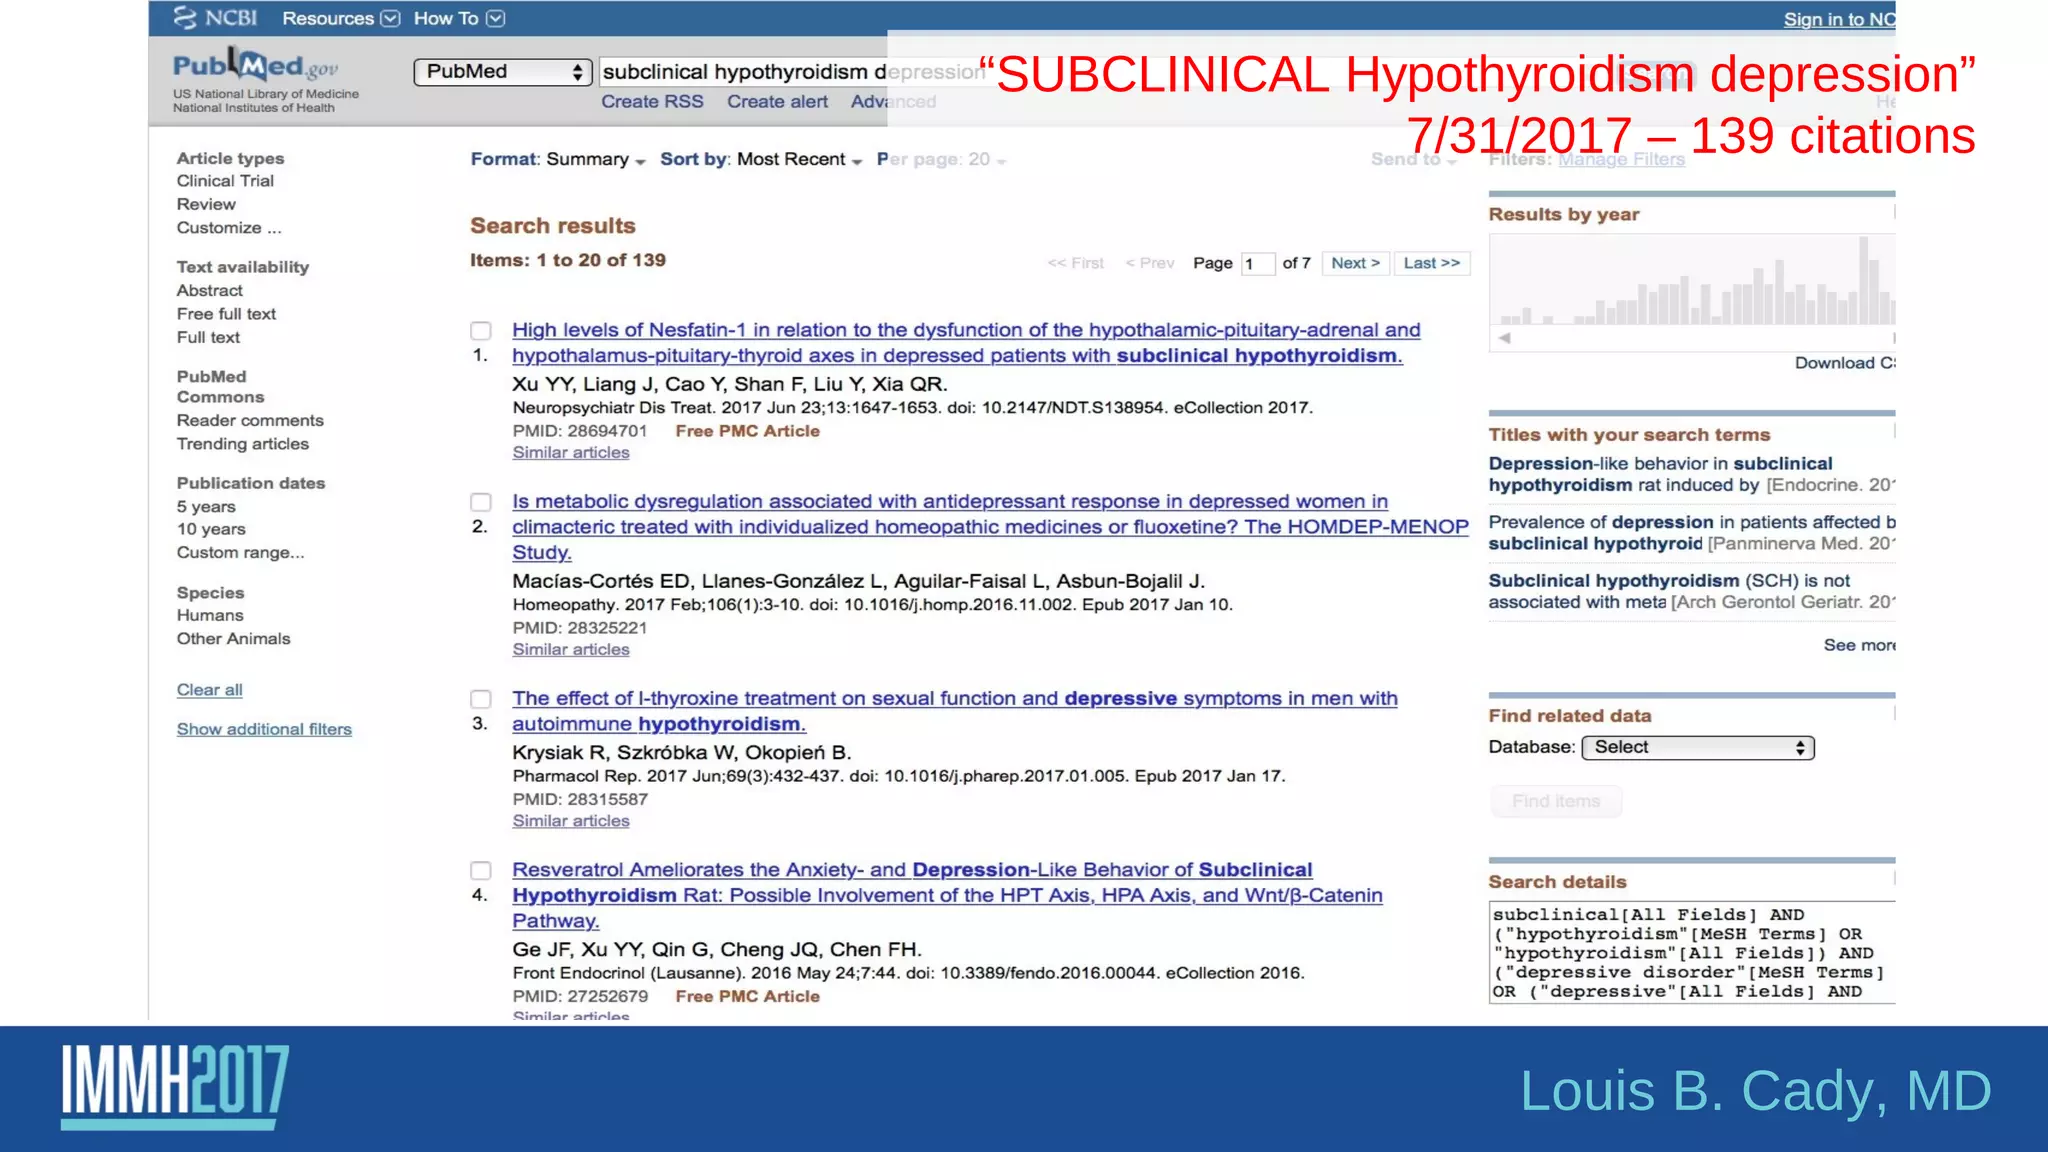The image size is (2048, 1152).
Task: Click Manage Filters link
Action: (x=1621, y=159)
